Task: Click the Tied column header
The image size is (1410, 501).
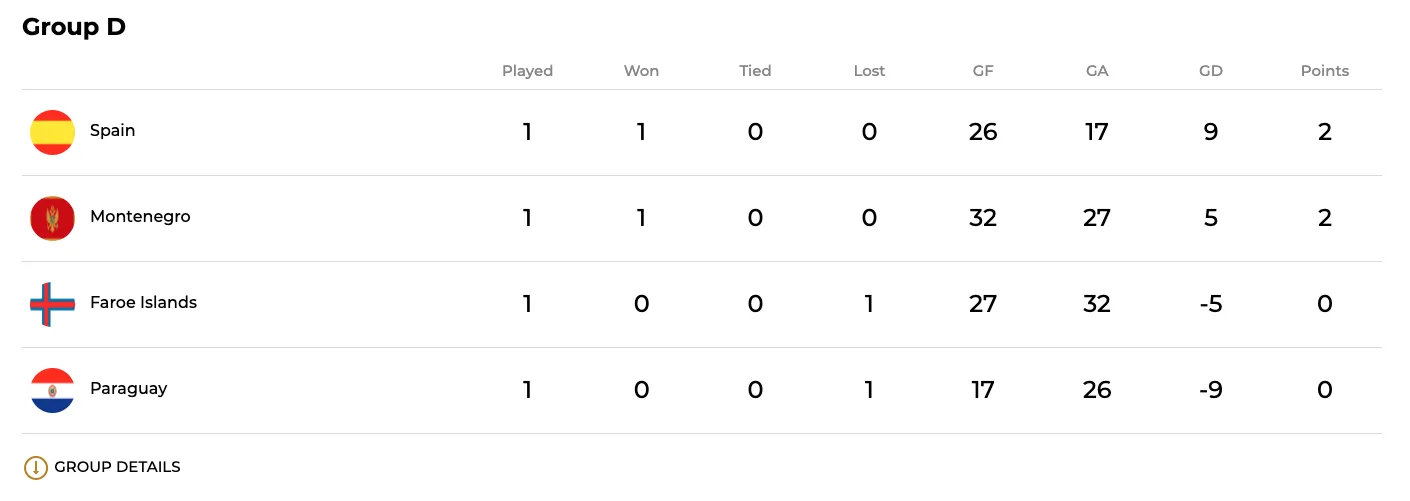Action: pos(755,71)
